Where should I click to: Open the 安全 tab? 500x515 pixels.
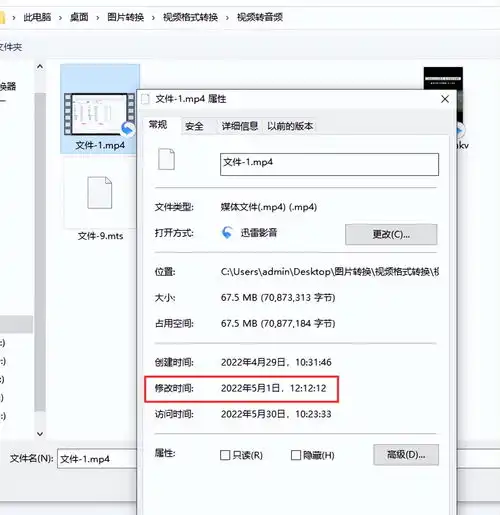[x=194, y=126]
